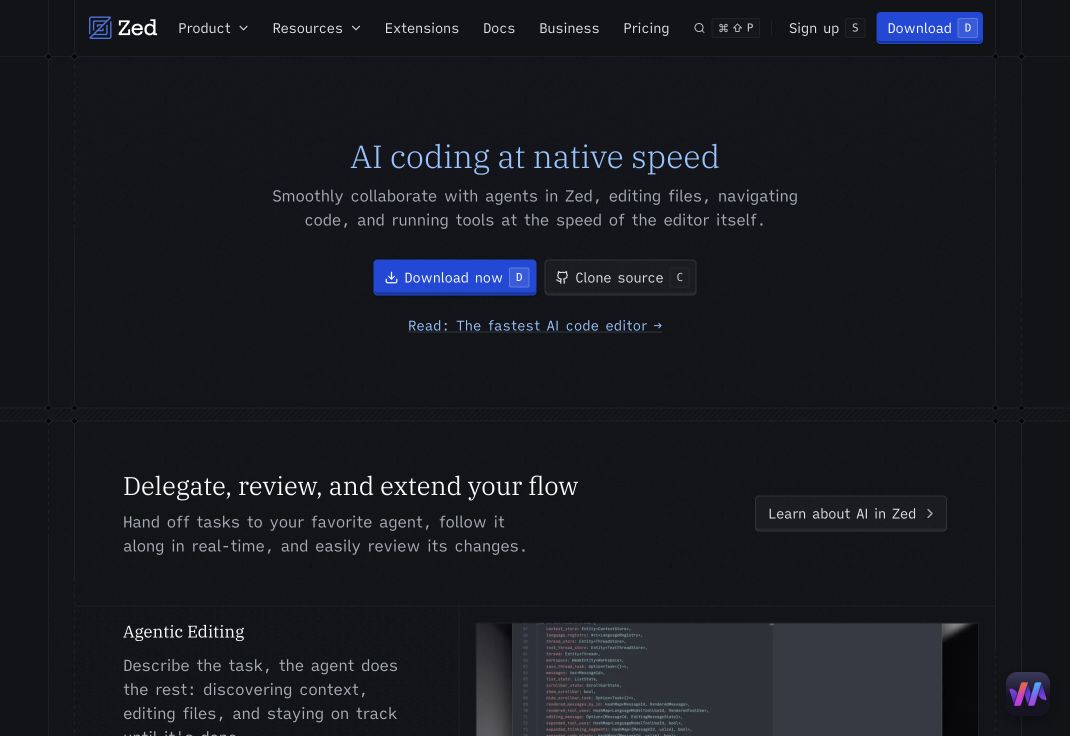The height and width of the screenshot is (736, 1070).
Task: Go to the Business page
Action: coord(569,28)
